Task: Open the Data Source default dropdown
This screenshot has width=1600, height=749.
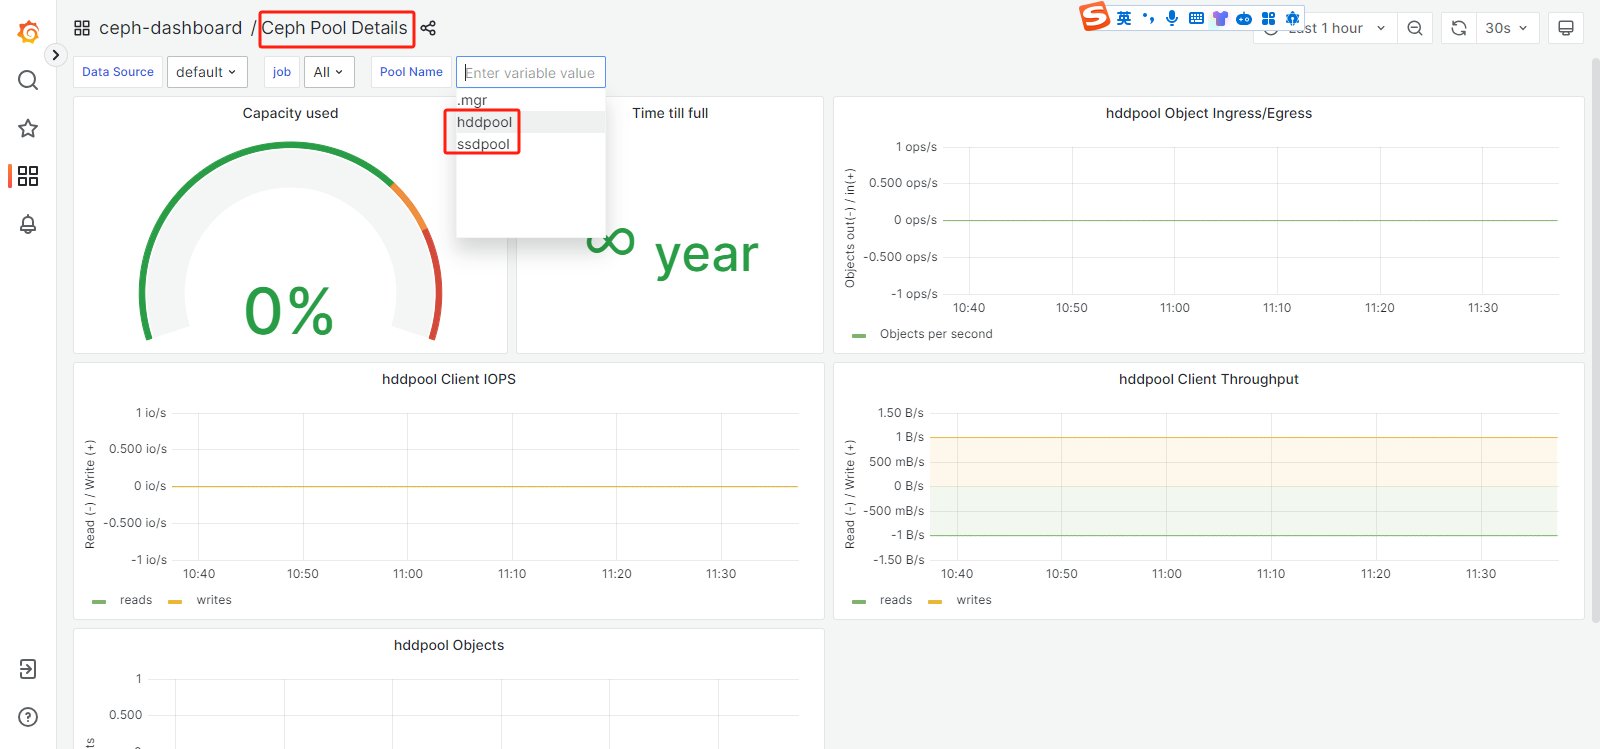Action: [x=207, y=72]
